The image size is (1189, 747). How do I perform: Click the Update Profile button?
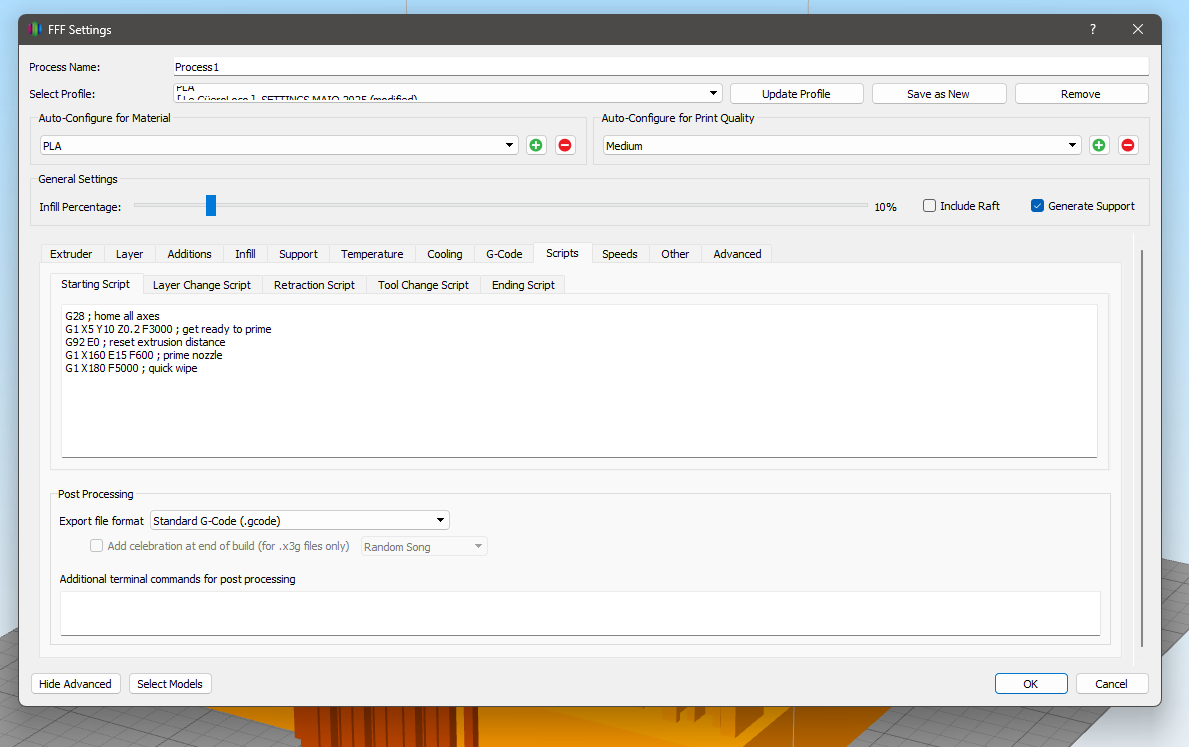796,94
